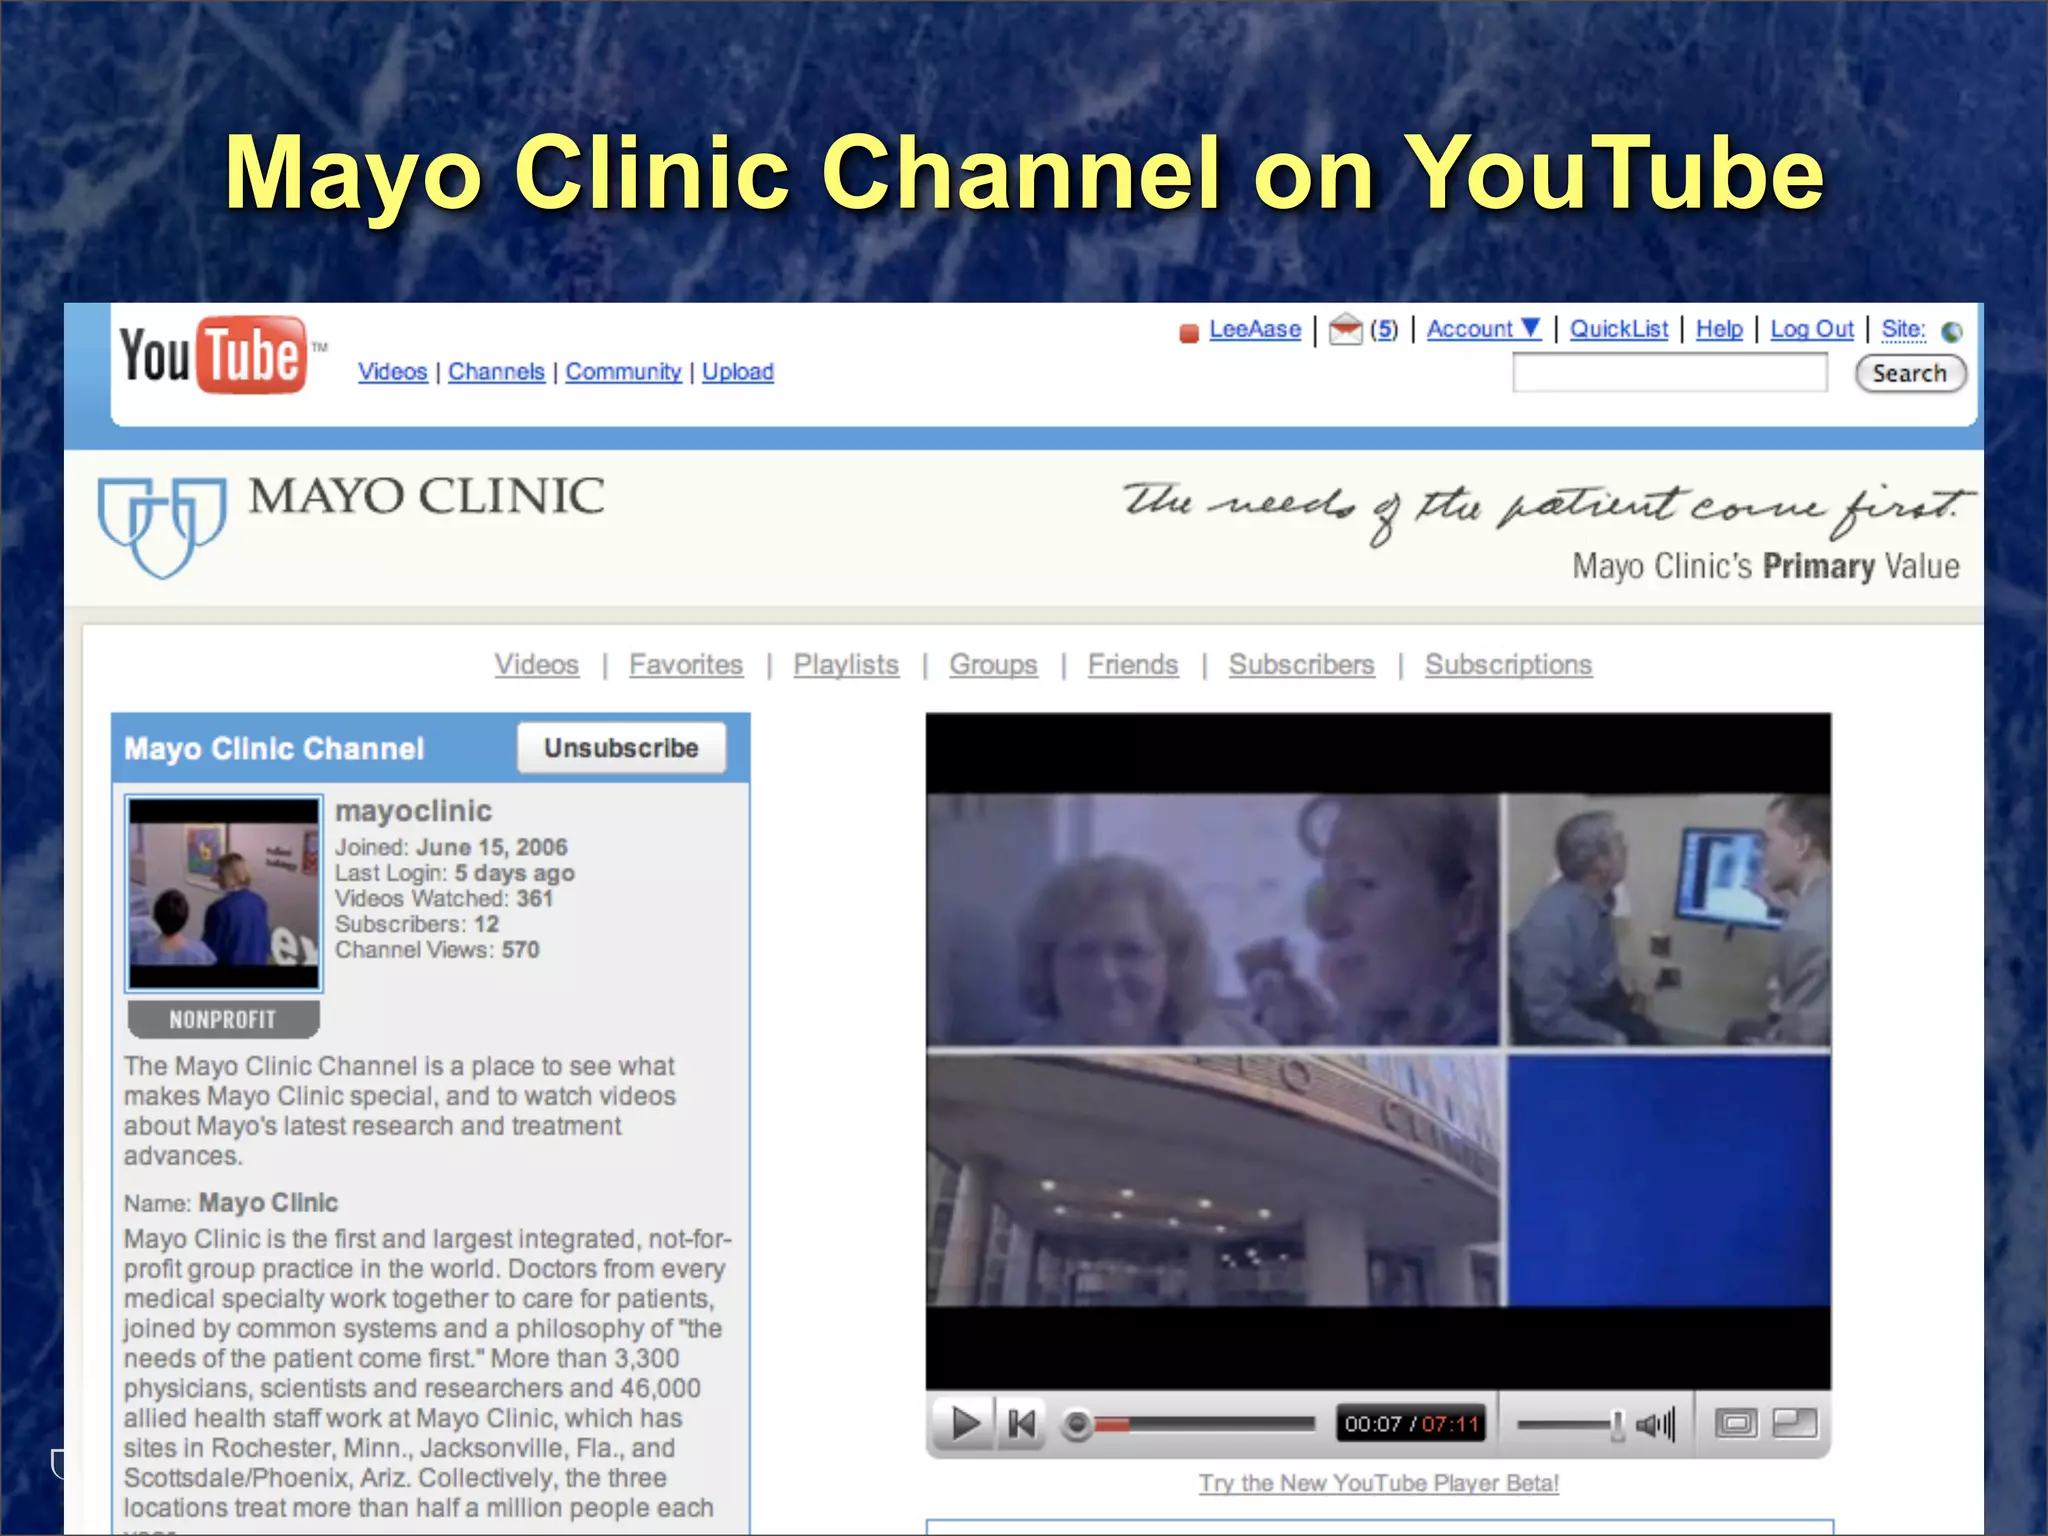Click the Search button
The width and height of the screenshot is (2048, 1536).
click(1909, 373)
